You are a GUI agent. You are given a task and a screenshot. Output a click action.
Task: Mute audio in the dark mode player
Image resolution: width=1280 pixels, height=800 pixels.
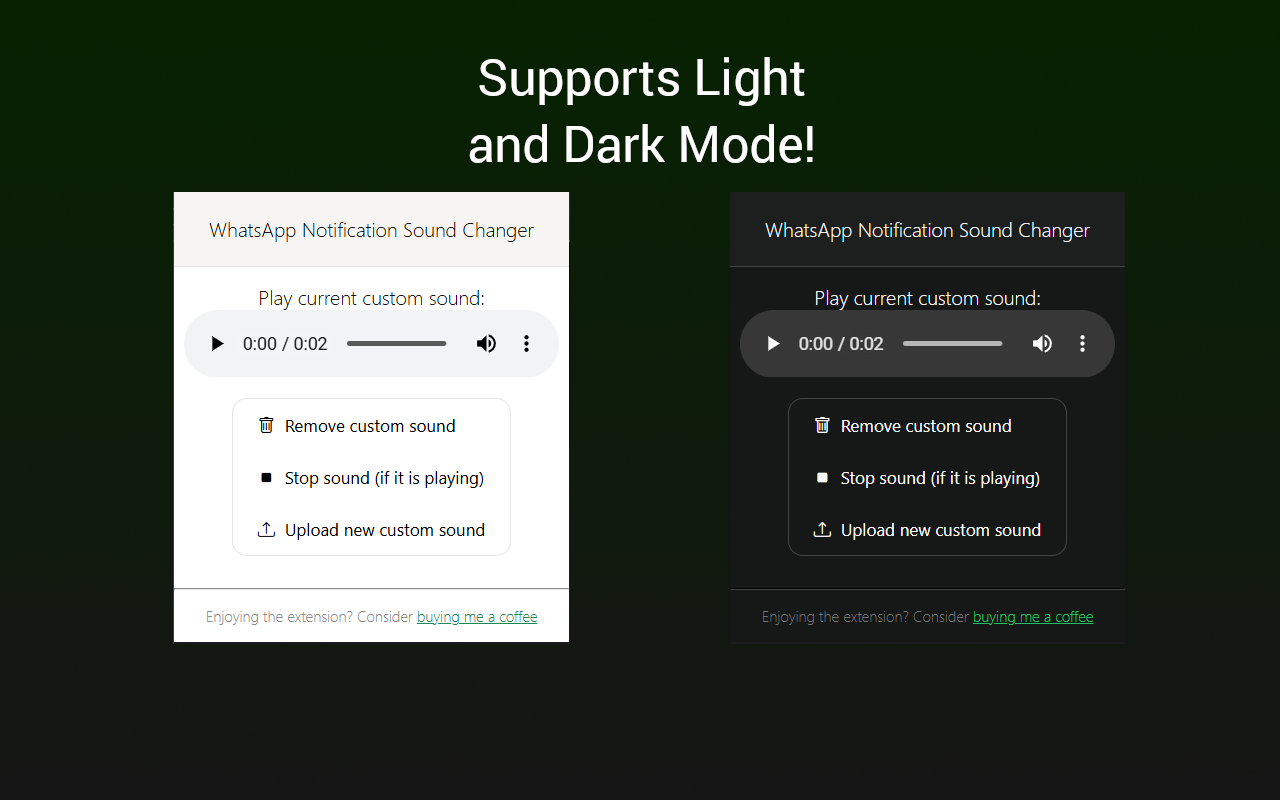(x=1042, y=344)
